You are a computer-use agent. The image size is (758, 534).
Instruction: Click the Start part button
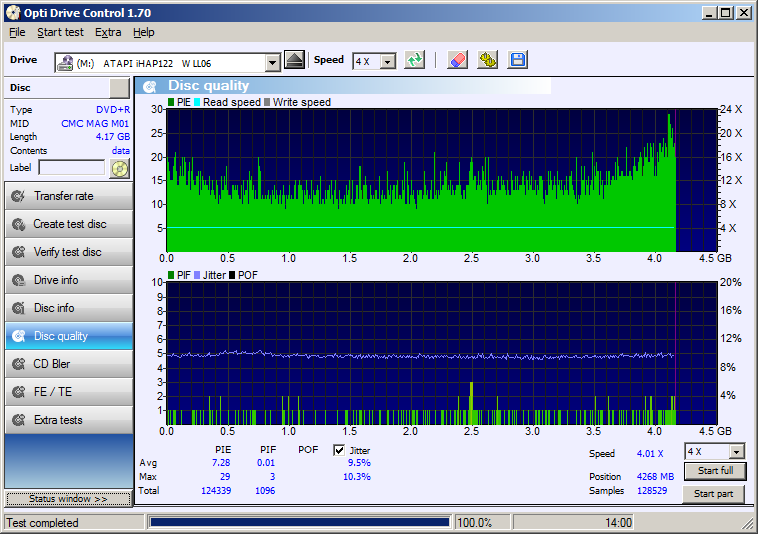click(x=714, y=494)
